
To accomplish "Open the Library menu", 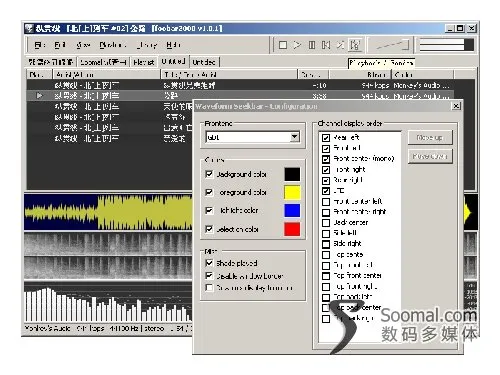I will (147, 45).
